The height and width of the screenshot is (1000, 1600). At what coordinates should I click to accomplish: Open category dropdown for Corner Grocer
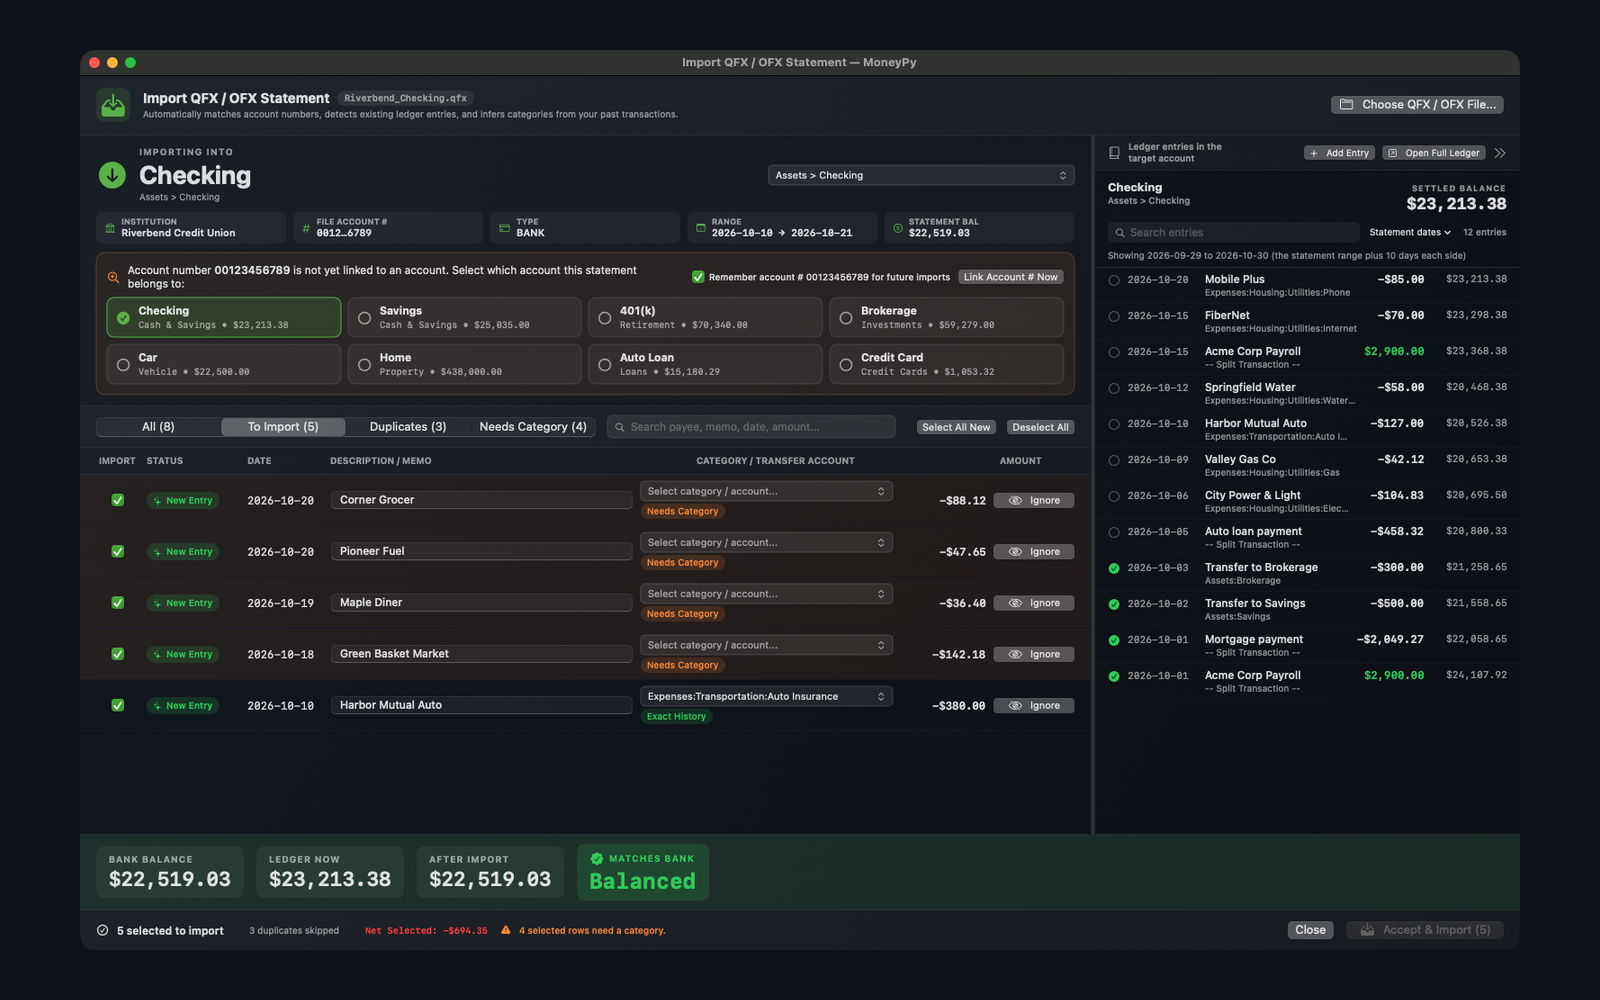pyautogui.click(x=766, y=491)
